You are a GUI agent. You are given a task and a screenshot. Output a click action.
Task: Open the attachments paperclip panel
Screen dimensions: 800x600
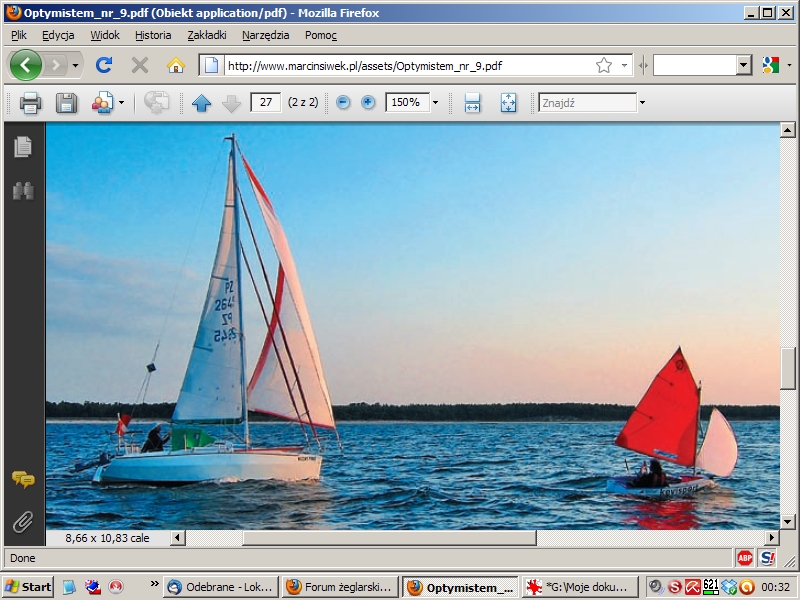tap(22, 521)
